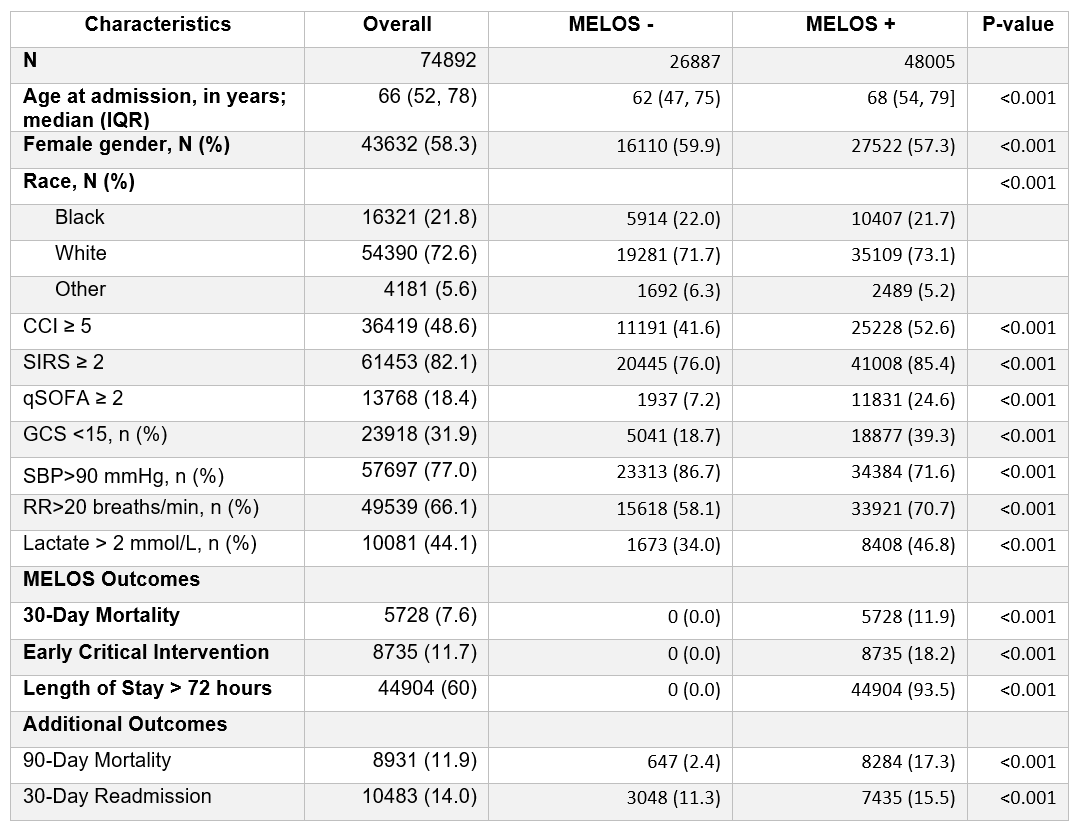
Task: Select the MELOS Outcomes section heading
Action: [x=112, y=580]
